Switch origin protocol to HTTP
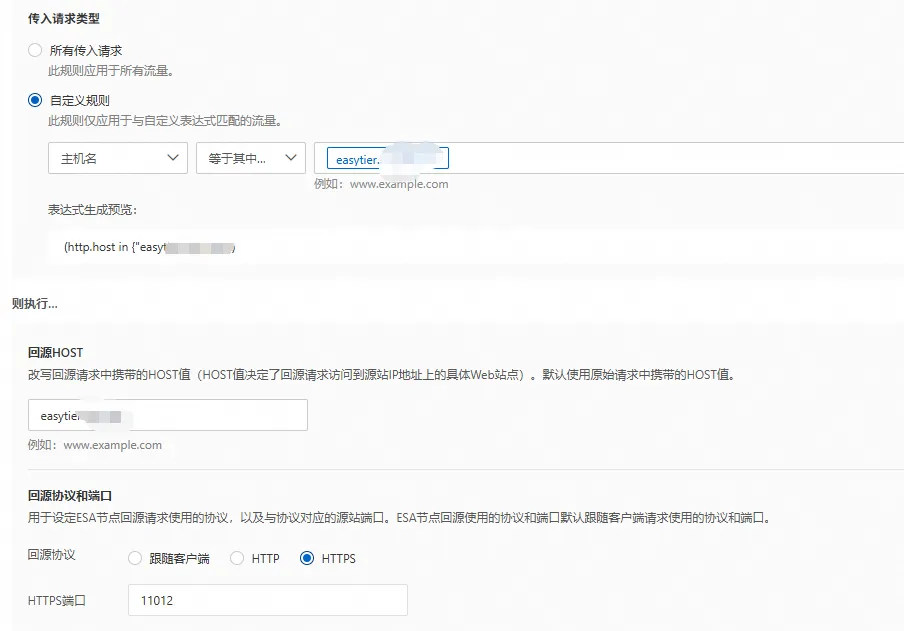The width and height of the screenshot is (904, 631). click(x=237, y=559)
